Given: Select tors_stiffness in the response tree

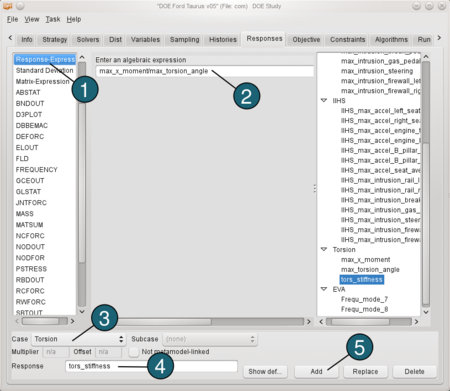Looking at the screenshot, I should coord(362,280).
